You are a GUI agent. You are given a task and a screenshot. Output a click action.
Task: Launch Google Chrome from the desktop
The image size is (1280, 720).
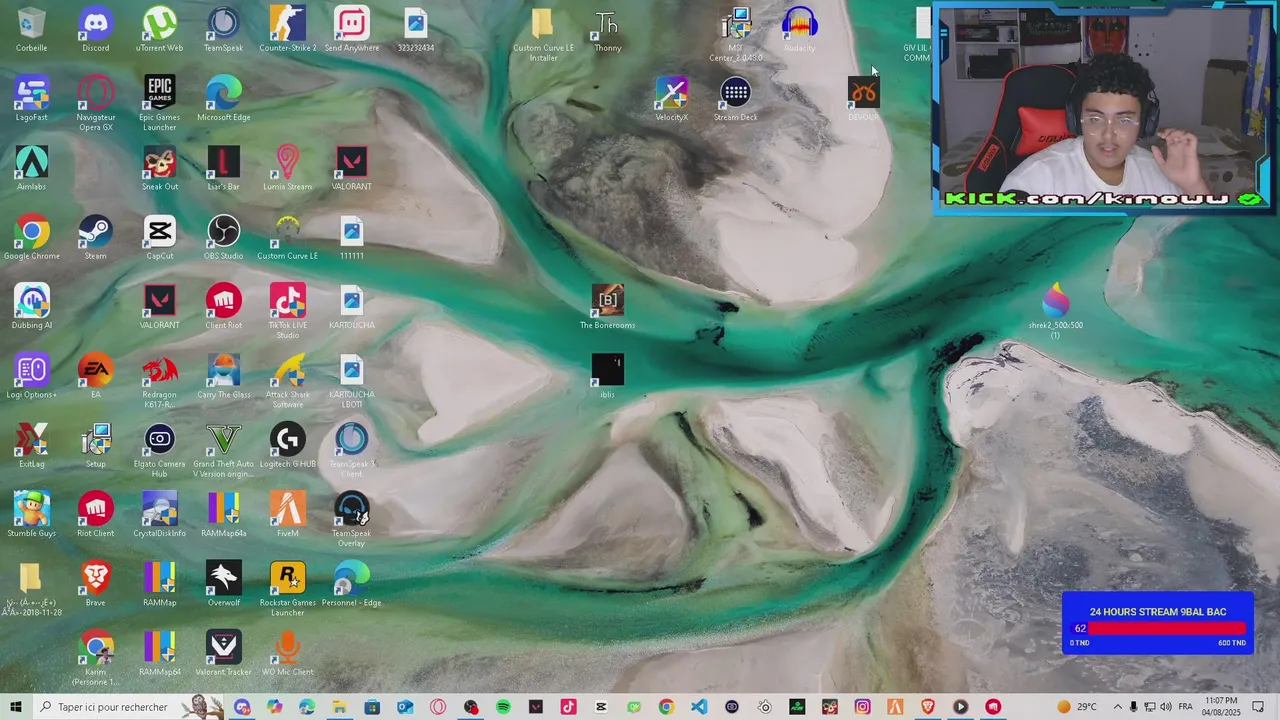[x=31, y=237]
